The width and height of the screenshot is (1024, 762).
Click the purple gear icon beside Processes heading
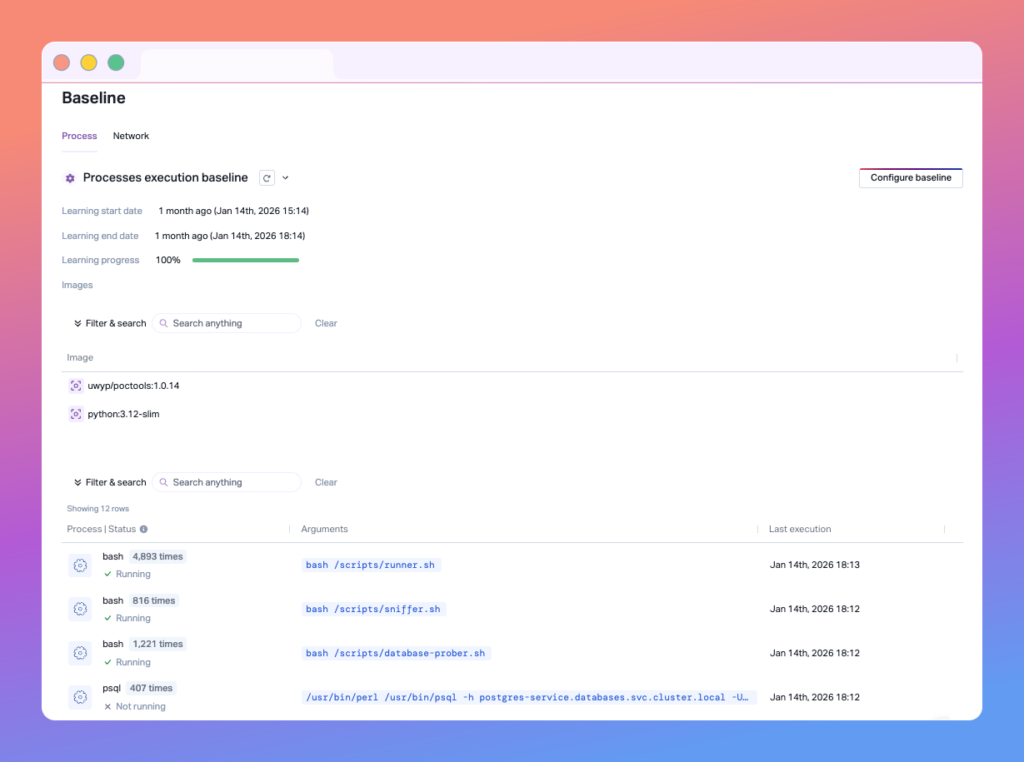pos(70,178)
